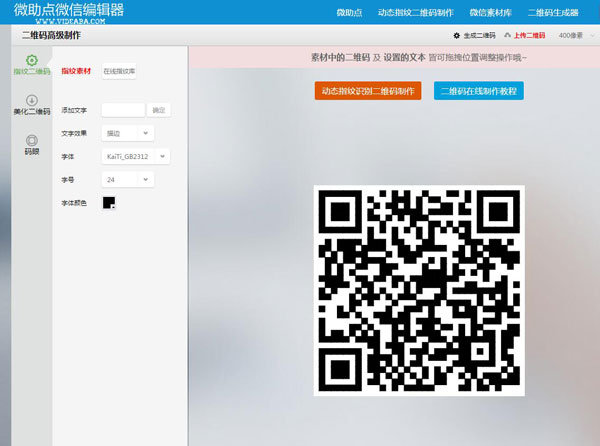The width and height of the screenshot is (600, 446).
Task: Open the 二维码生成器 navigation item
Action: click(x=553, y=13)
